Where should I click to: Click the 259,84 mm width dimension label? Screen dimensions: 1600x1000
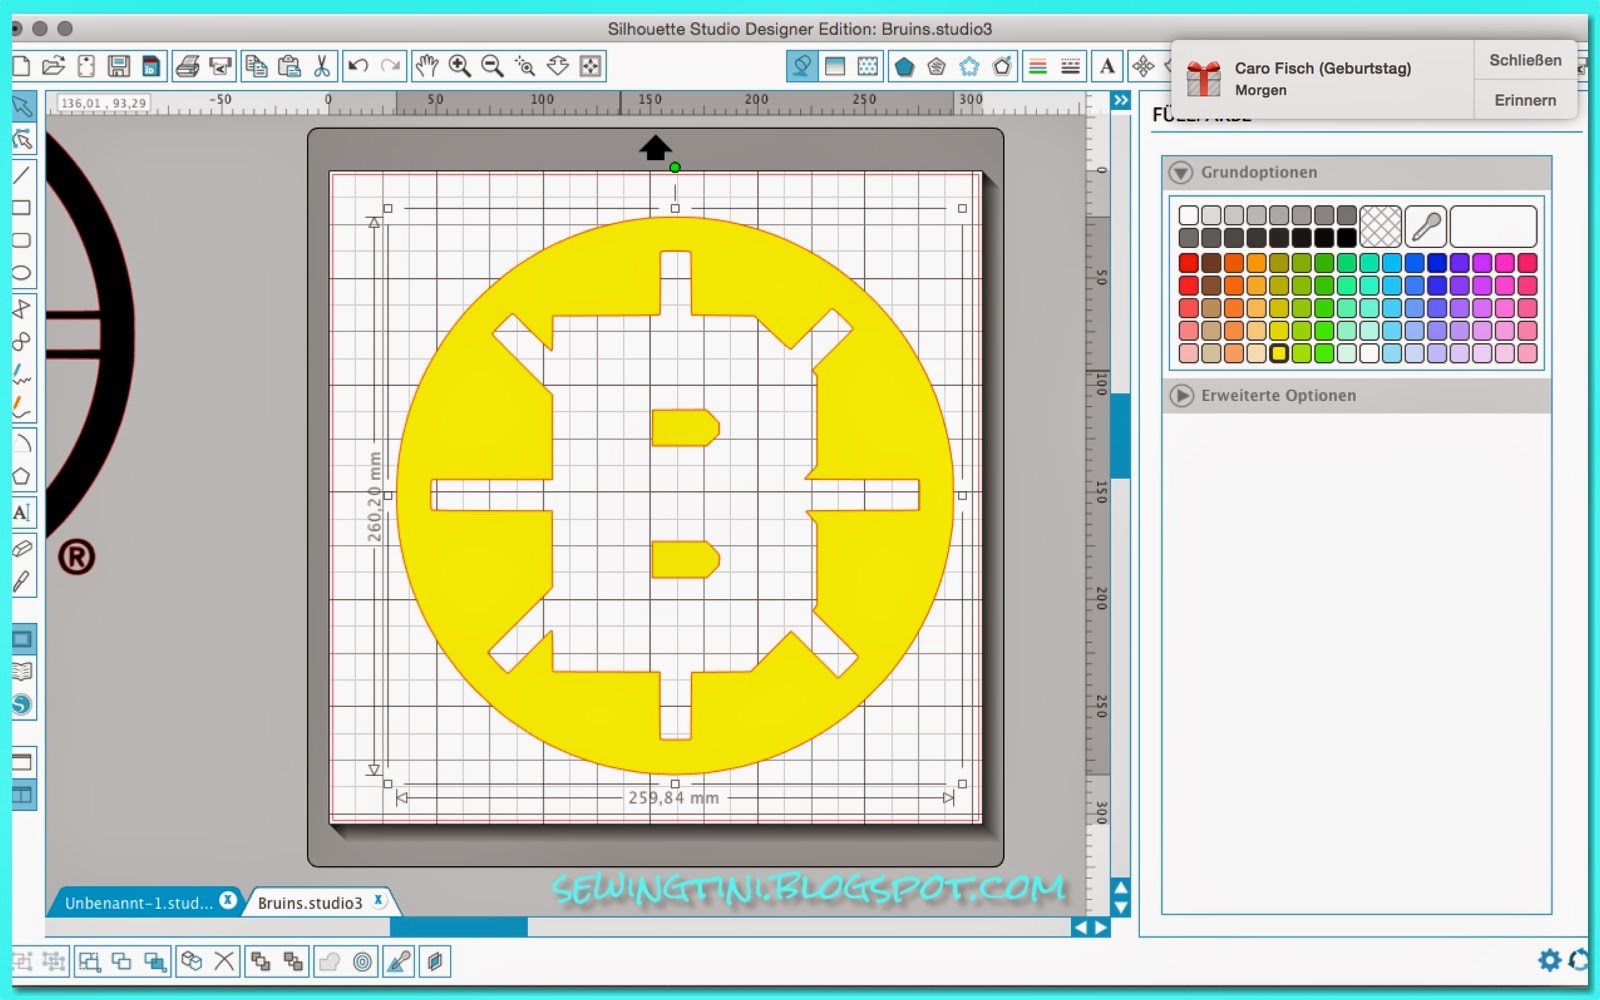coord(673,798)
